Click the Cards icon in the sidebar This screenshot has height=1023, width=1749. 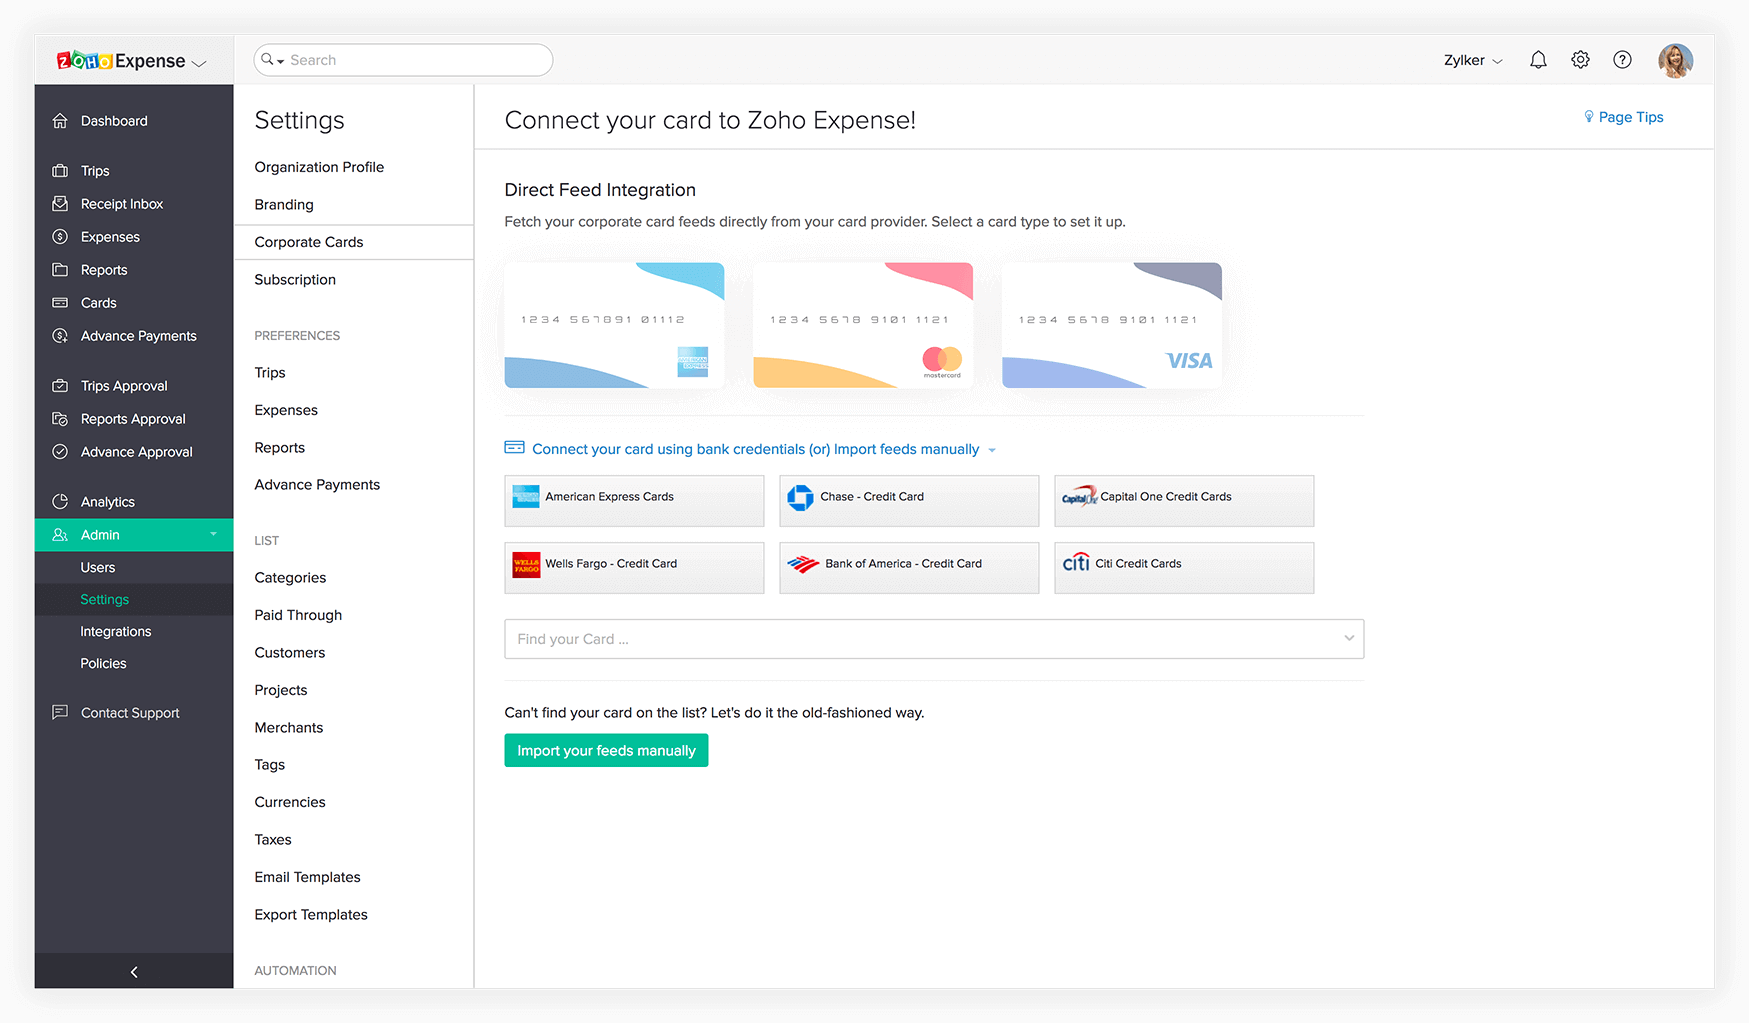[x=61, y=302]
